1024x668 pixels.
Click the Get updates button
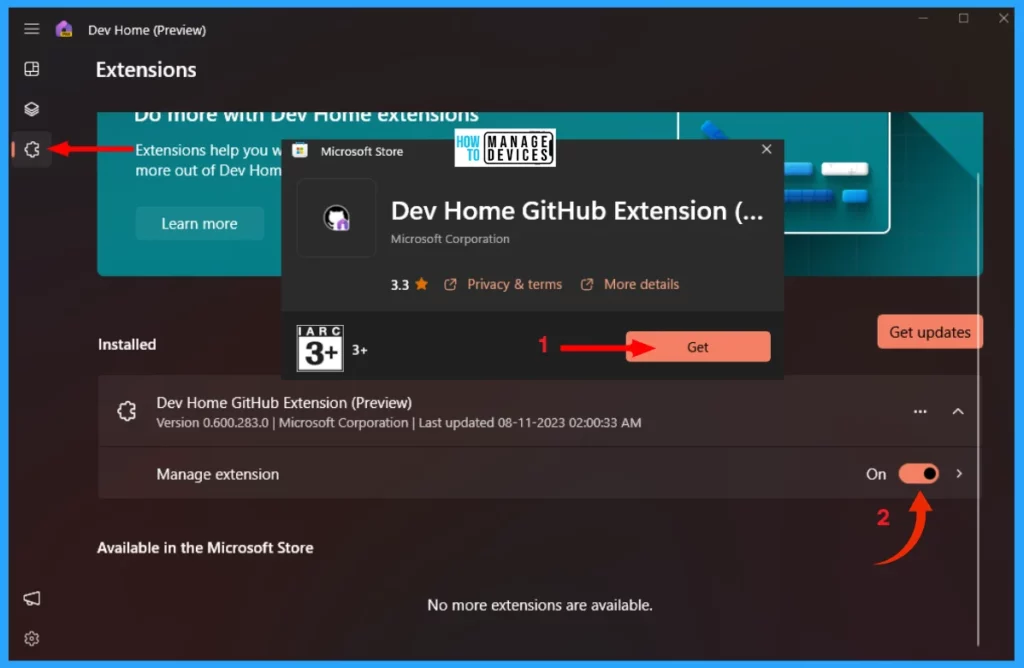click(x=929, y=332)
